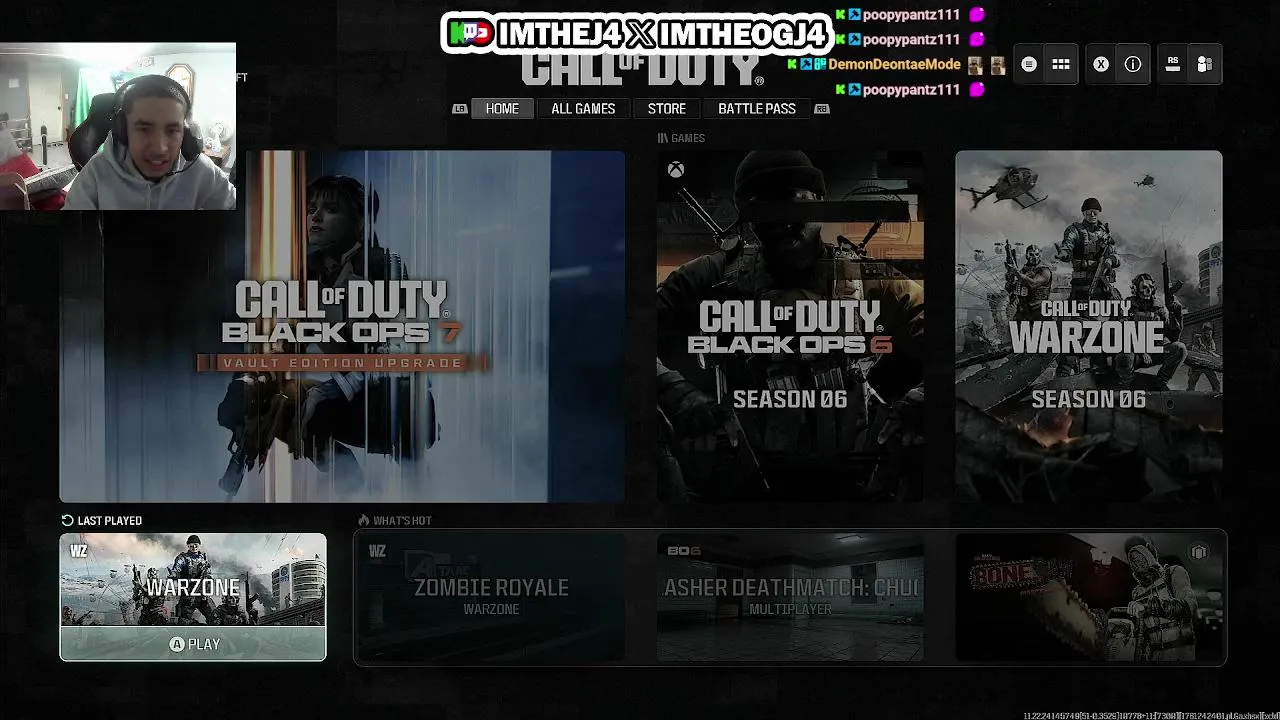Screen dimensions: 1280x720
Task: Click the LAST PLAYED section label
Action: click(110, 520)
